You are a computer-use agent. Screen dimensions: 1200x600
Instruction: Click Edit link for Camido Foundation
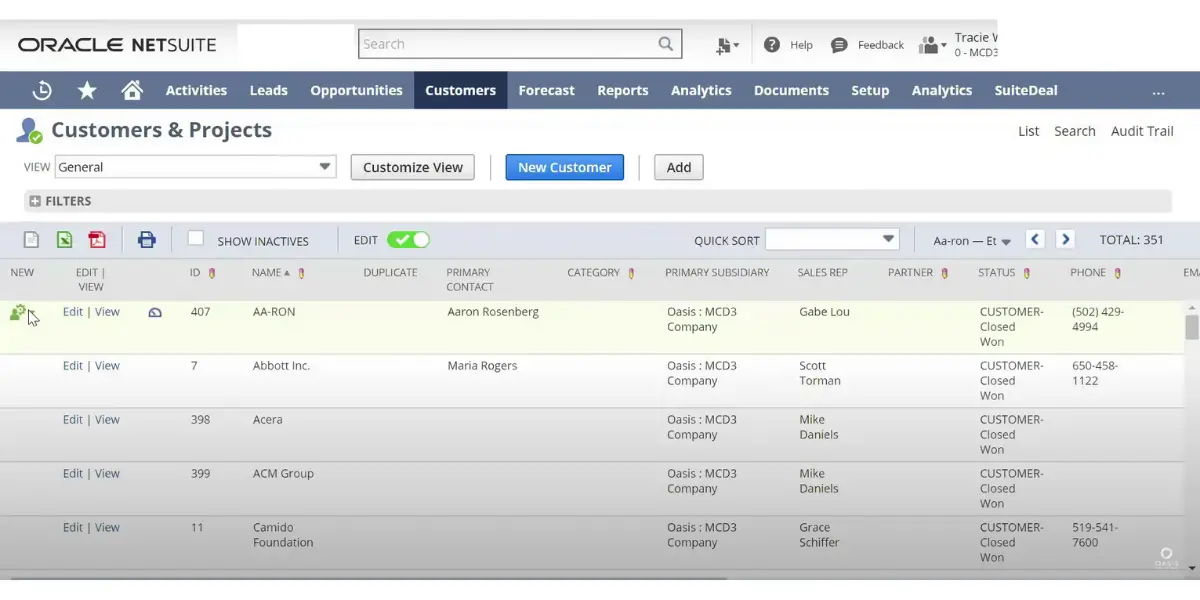(x=73, y=528)
